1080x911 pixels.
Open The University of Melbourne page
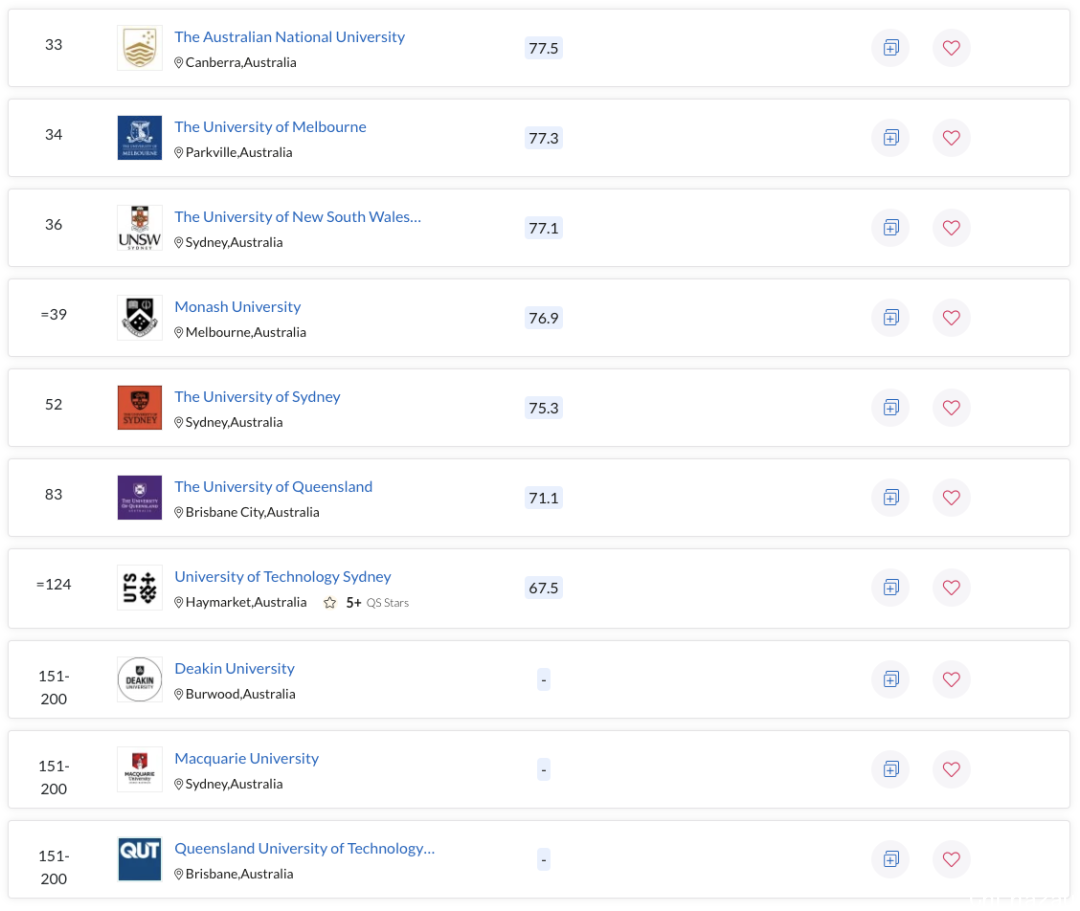coord(270,127)
